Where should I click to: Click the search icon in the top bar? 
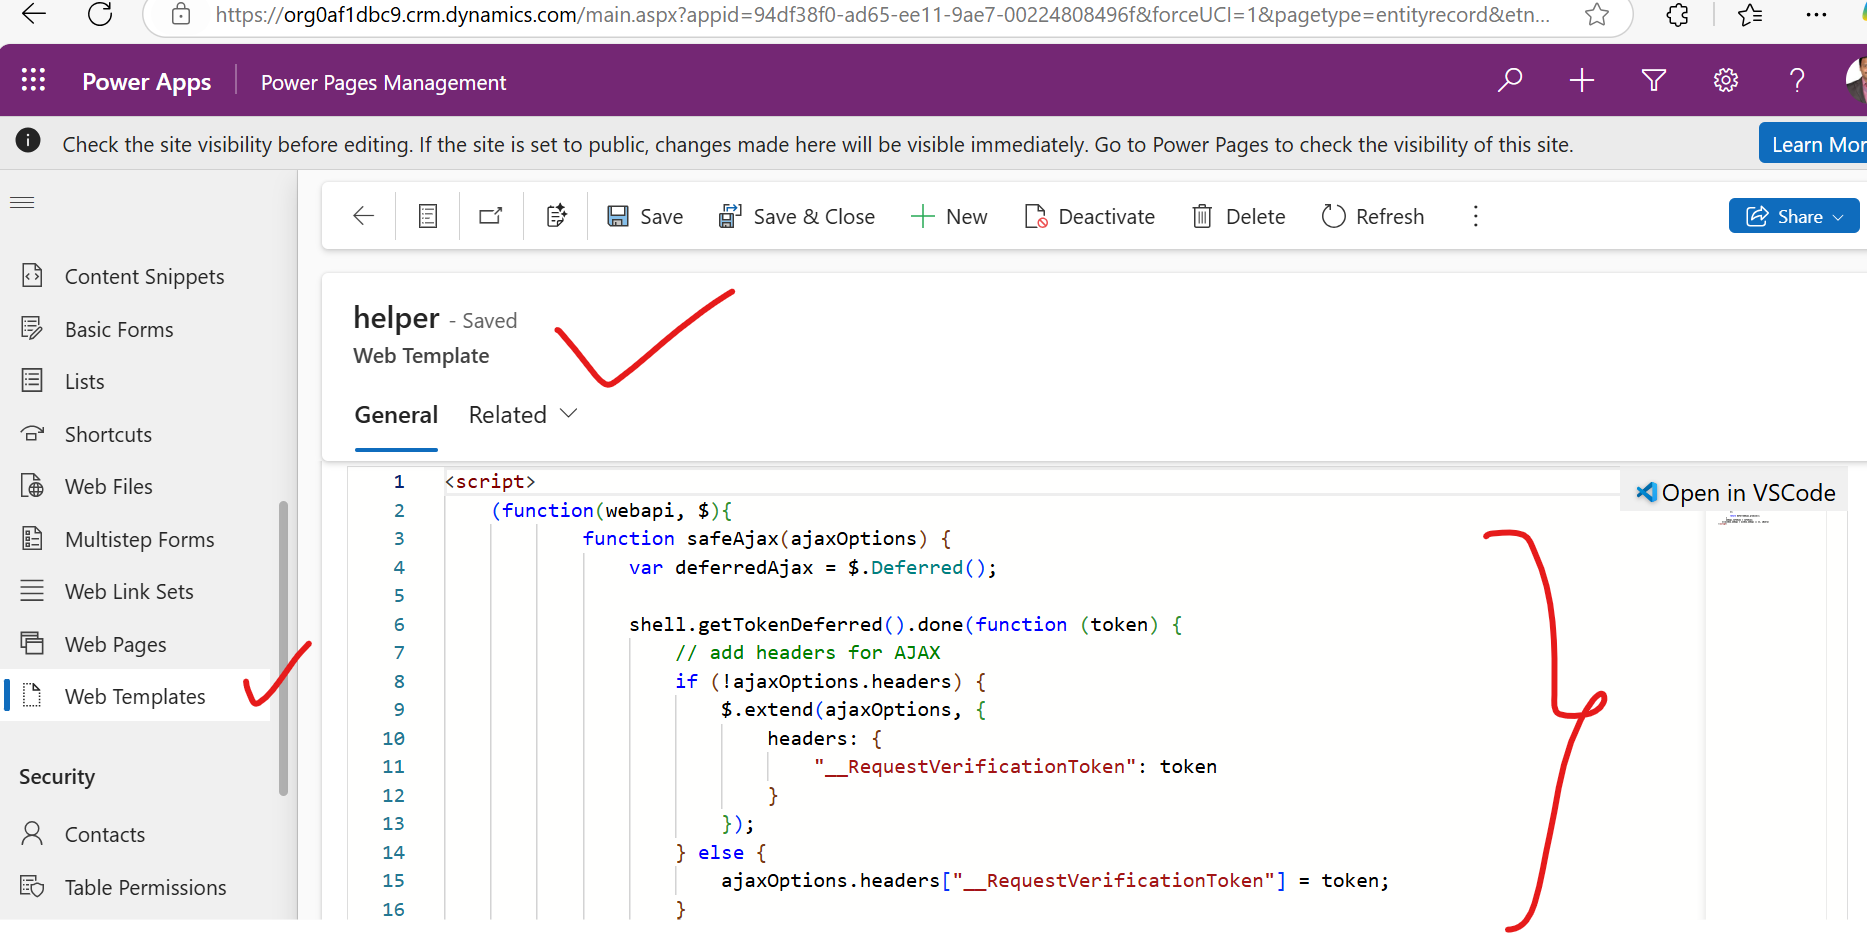(x=1510, y=80)
